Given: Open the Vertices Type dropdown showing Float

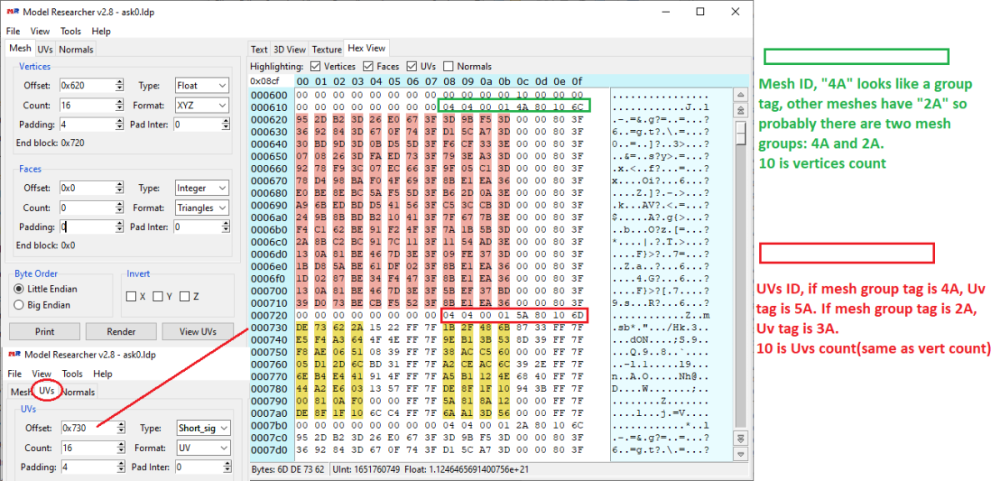Looking at the screenshot, I should [203, 86].
